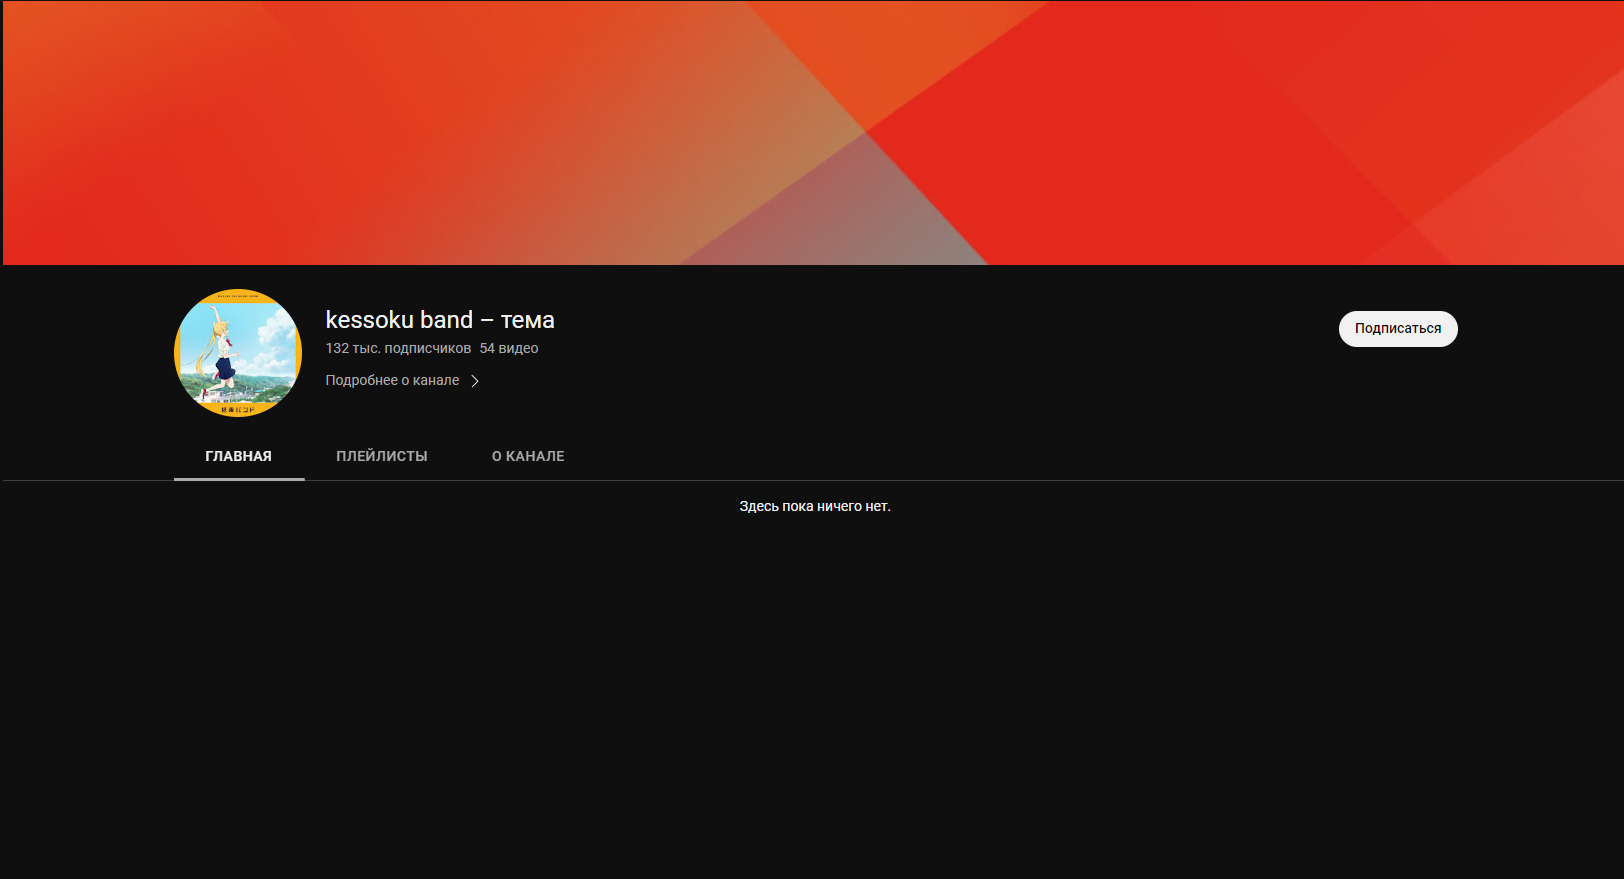The image size is (1624, 879).
Task: Click the channel title kessoku band – тема
Action: (x=439, y=320)
